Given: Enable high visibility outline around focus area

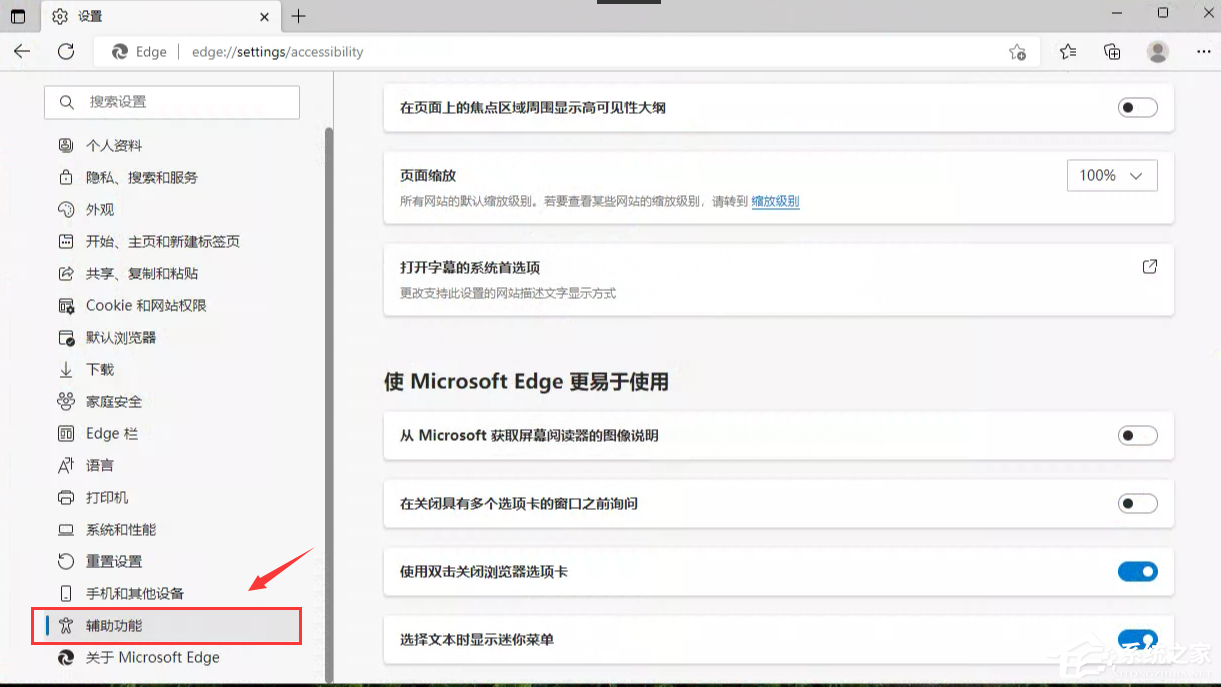Looking at the screenshot, I should 1137,108.
